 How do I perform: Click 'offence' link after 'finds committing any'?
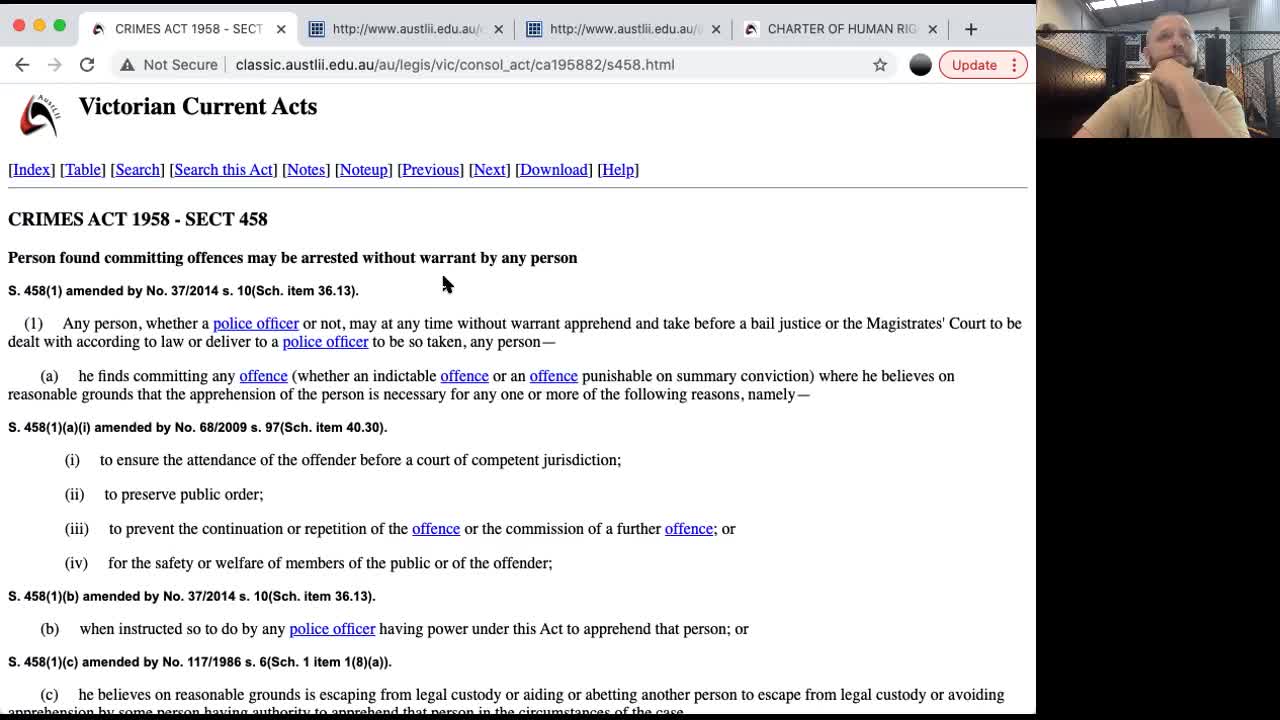[x=263, y=376]
